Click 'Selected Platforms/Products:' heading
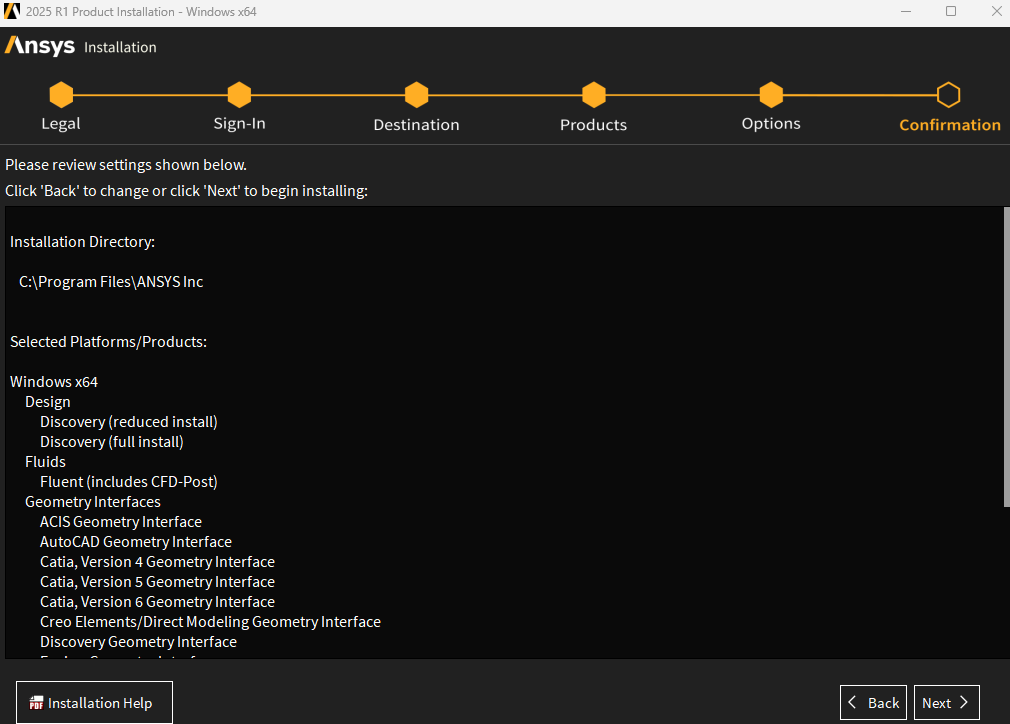The width and height of the screenshot is (1010, 724). (x=108, y=342)
